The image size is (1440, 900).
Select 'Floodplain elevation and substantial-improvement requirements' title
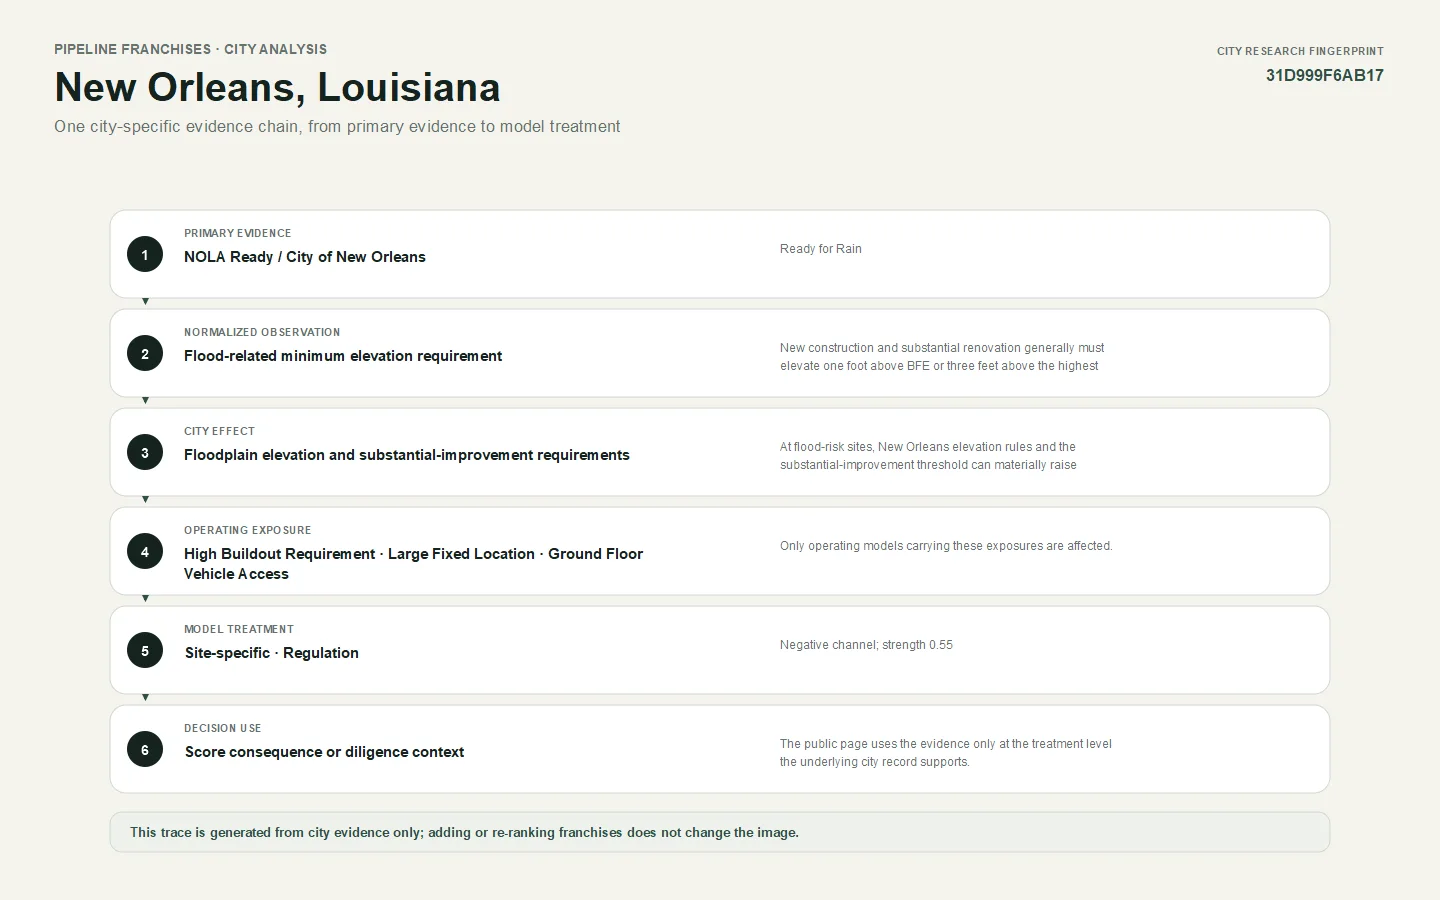pos(407,455)
